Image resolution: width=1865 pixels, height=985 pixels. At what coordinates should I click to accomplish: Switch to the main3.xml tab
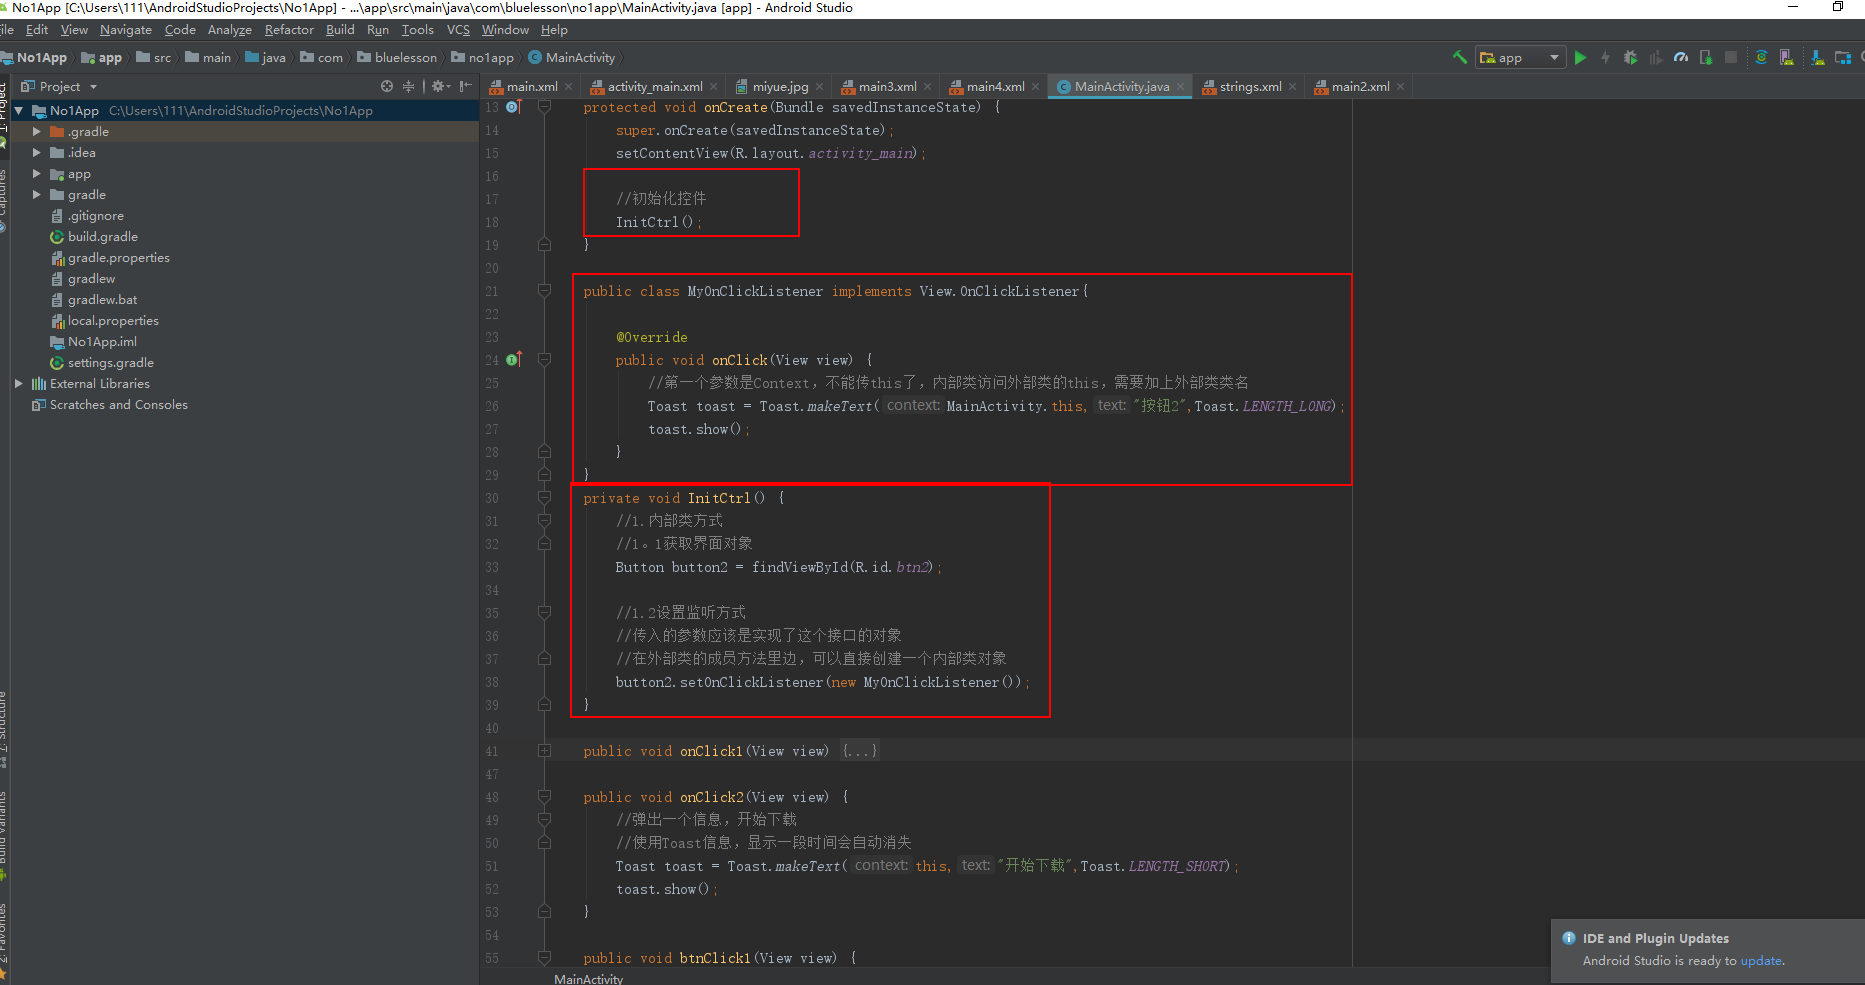coord(887,87)
